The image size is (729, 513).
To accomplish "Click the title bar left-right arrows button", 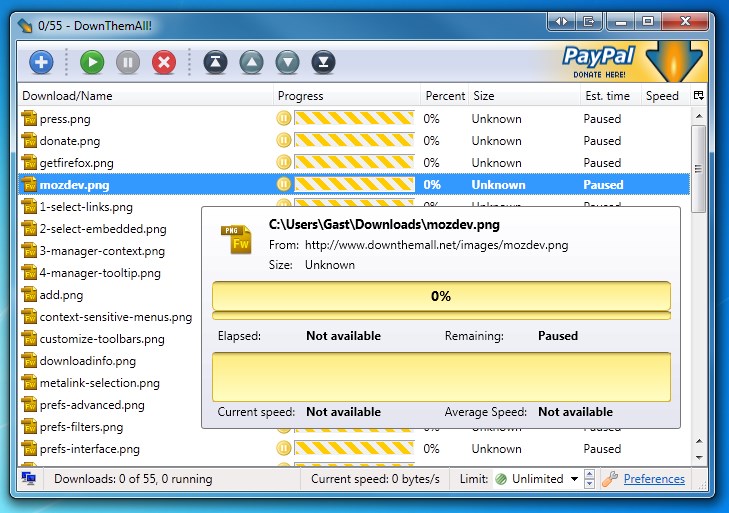I will click(x=561, y=21).
